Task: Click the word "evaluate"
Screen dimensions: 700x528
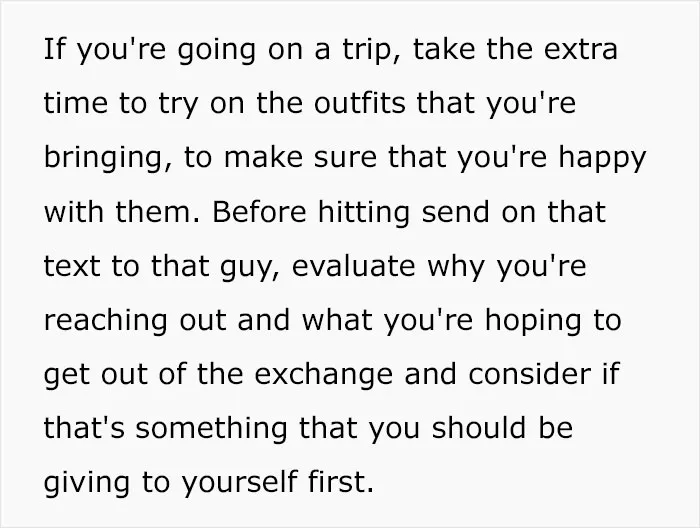Action: tap(354, 266)
